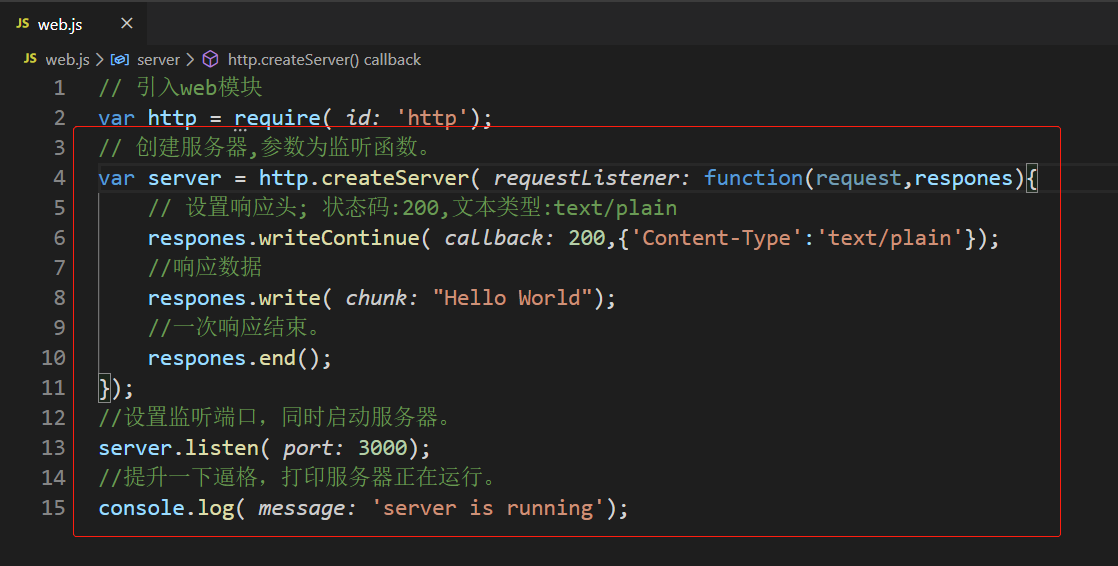
Task: Click the comment '//设置监听端口,同时启动服务器。'
Action: pyautogui.click(x=275, y=417)
